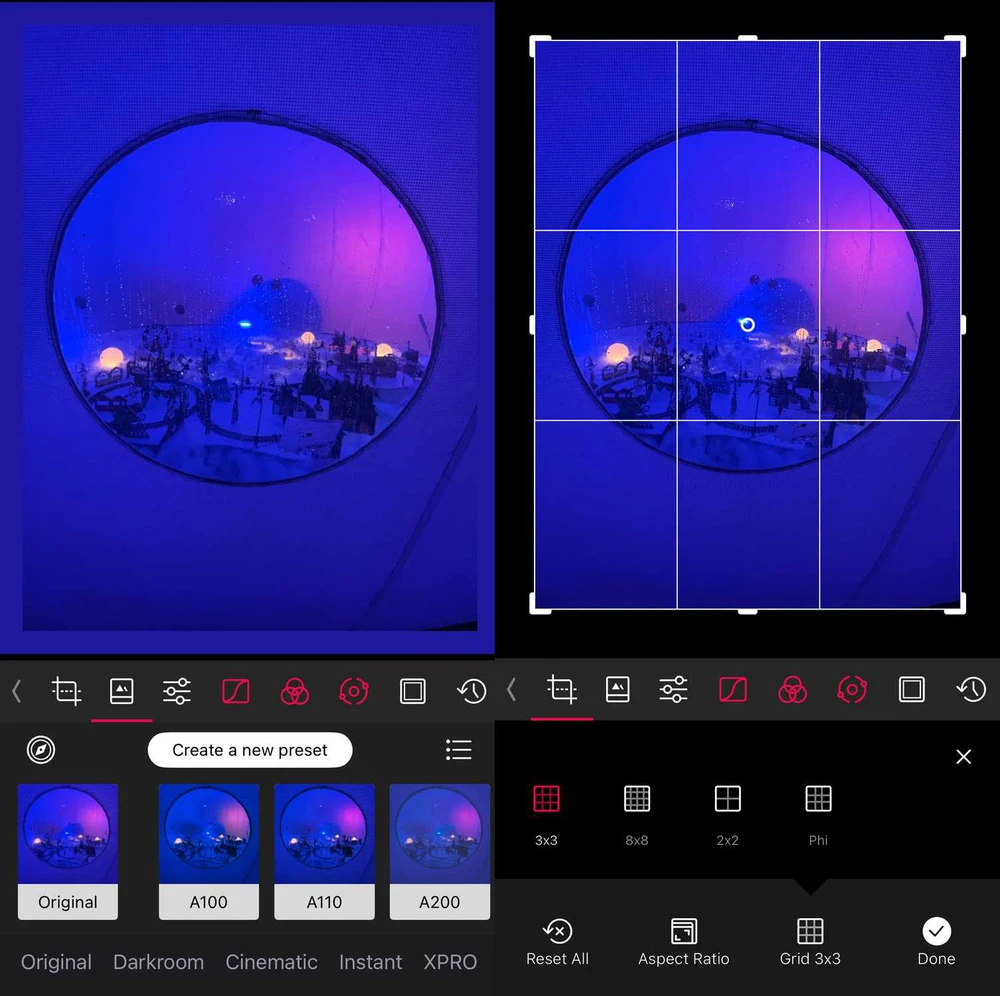
Task: Open the Crop tool
Action: tap(66, 690)
